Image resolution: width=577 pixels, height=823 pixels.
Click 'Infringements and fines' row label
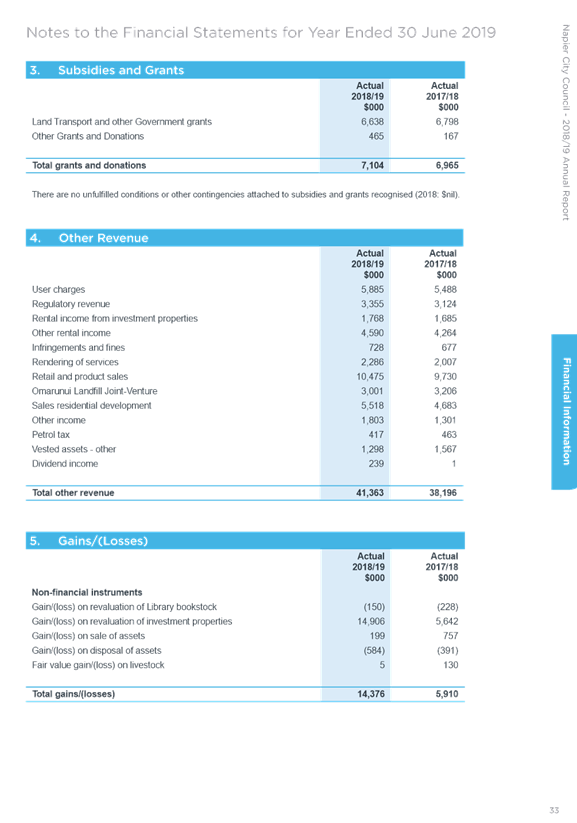[x=78, y=348]
